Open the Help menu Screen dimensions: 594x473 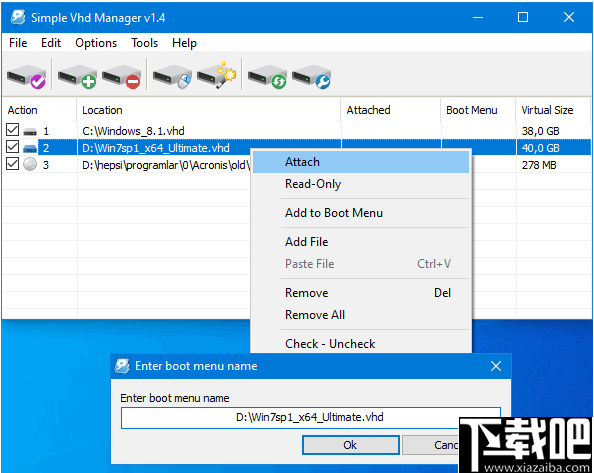184,43
